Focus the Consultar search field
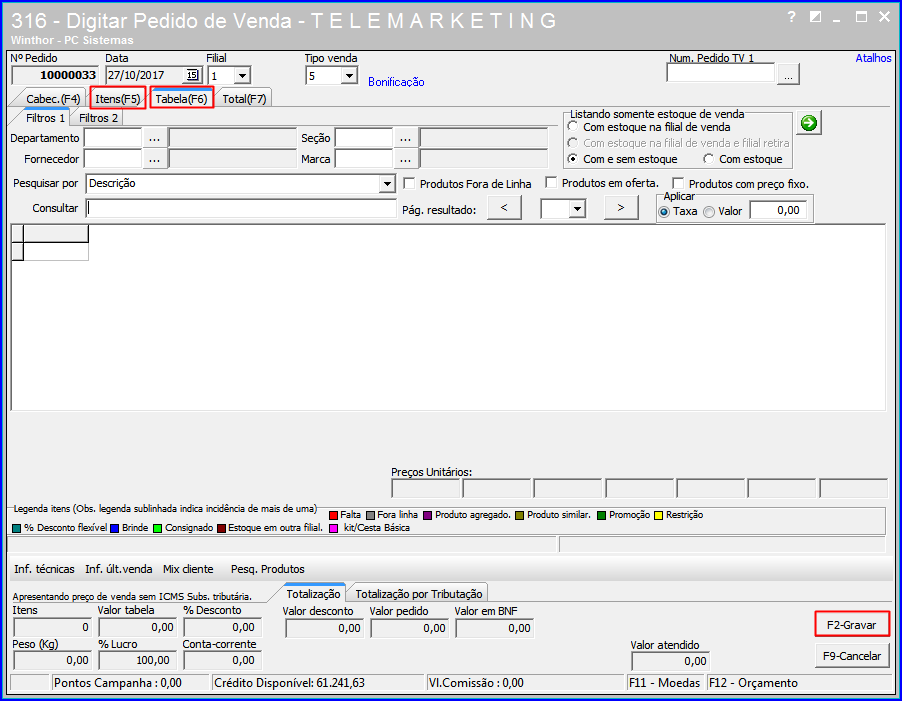The image size is (902, 701). [241, 208]
